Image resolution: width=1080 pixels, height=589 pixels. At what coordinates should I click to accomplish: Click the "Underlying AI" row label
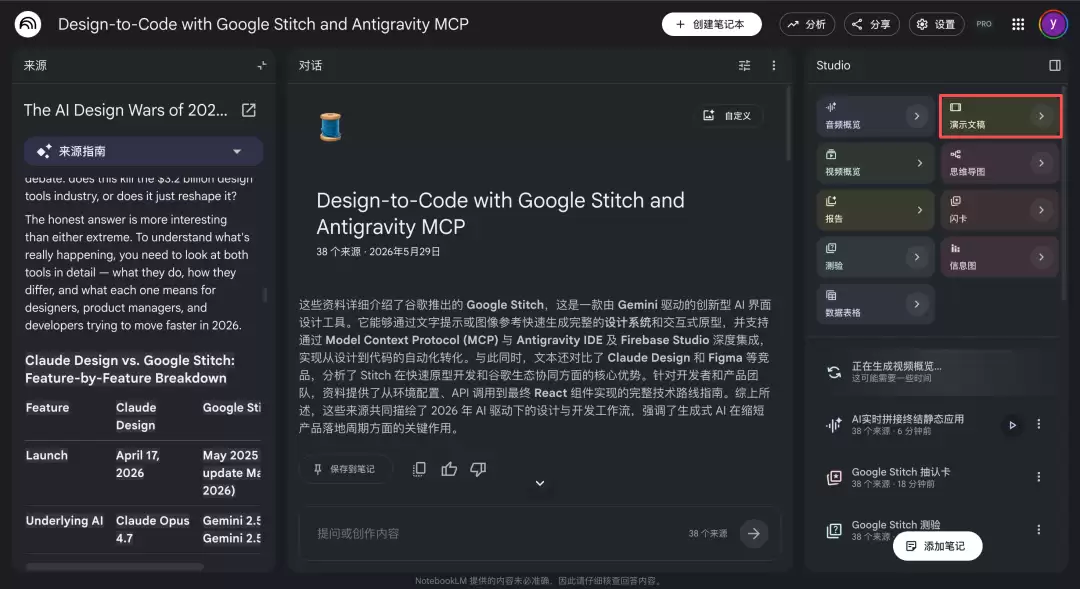(x=64, y=521)
